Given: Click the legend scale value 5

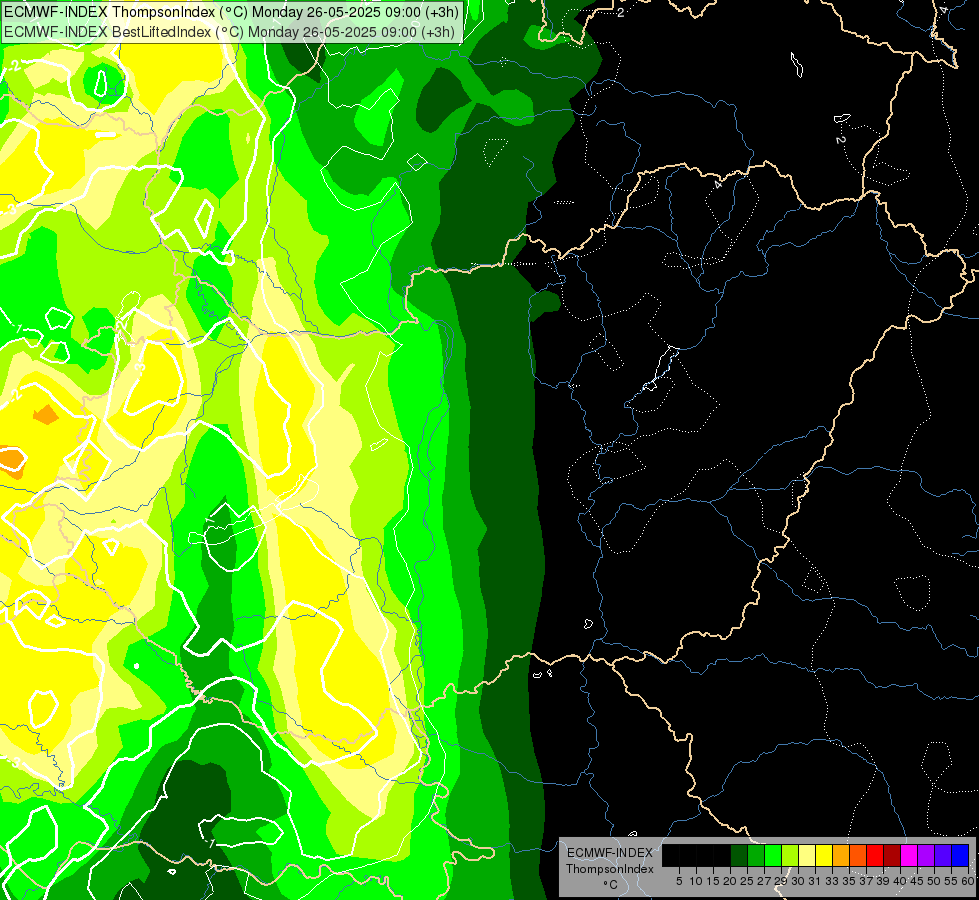Looking at the screenshot, I should pos(679,881).
